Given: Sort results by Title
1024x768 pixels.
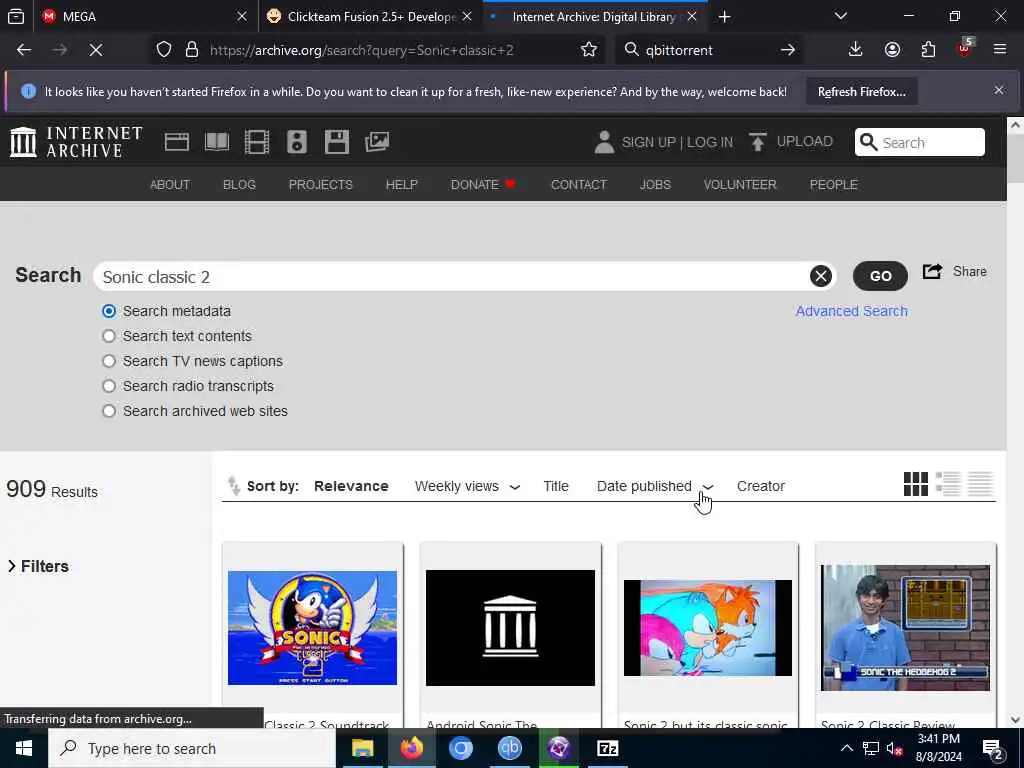Looking at the screenshot, I should (556, 486).
